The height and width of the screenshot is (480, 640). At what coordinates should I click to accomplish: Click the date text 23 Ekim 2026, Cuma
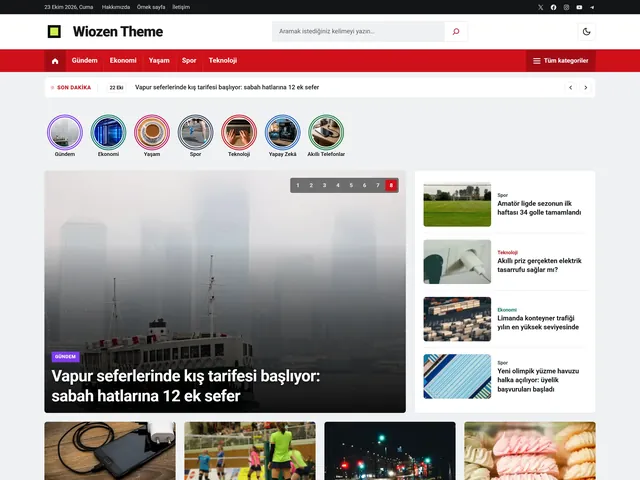click(x=69, y=7)
